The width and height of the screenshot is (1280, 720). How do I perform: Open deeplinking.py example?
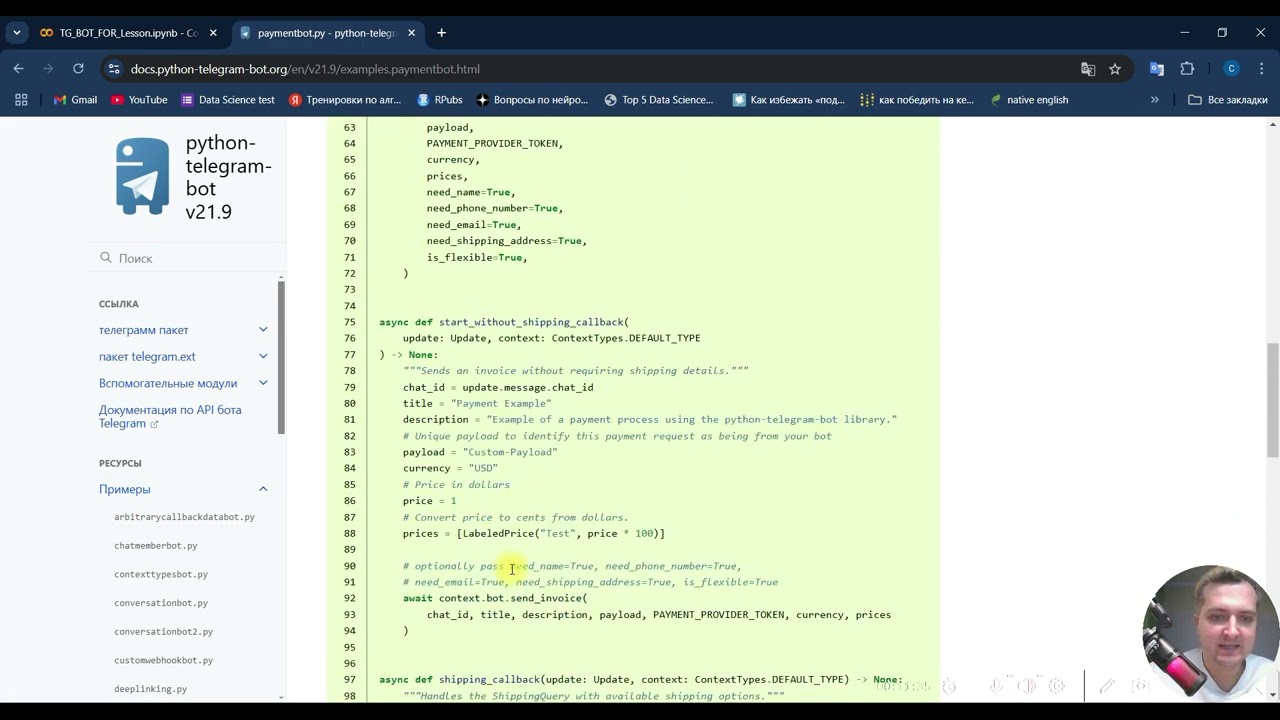point(151,689)
